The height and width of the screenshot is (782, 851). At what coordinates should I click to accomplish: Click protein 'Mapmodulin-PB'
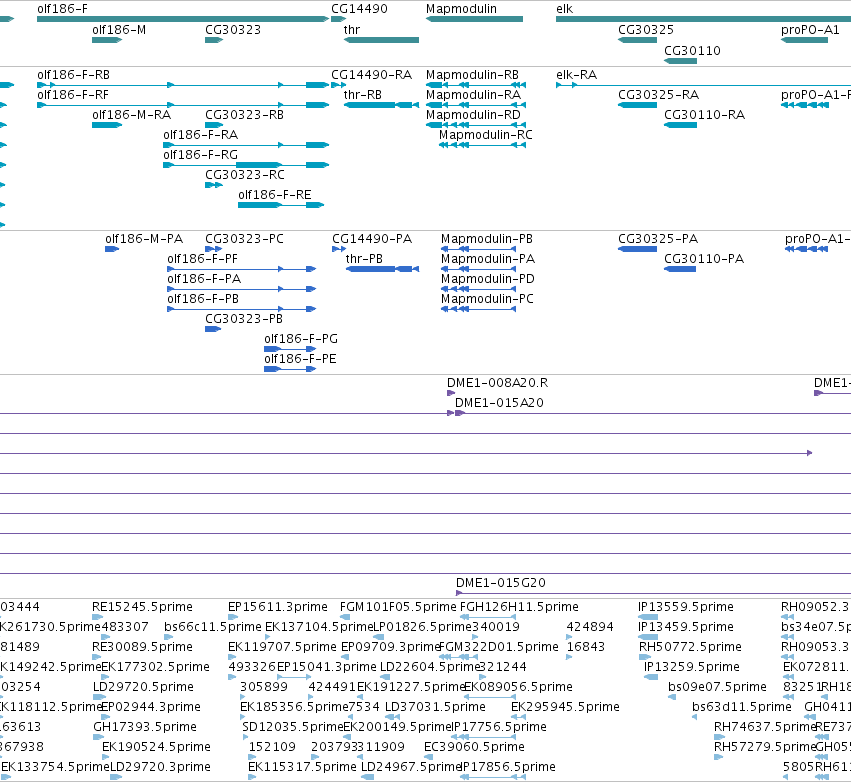click(487, 239)
